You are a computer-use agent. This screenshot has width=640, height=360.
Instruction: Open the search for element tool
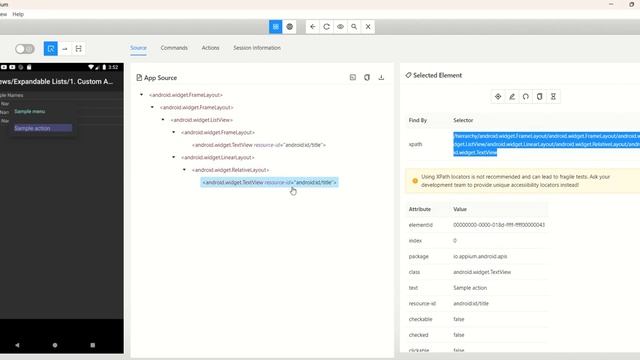[354, 27]
